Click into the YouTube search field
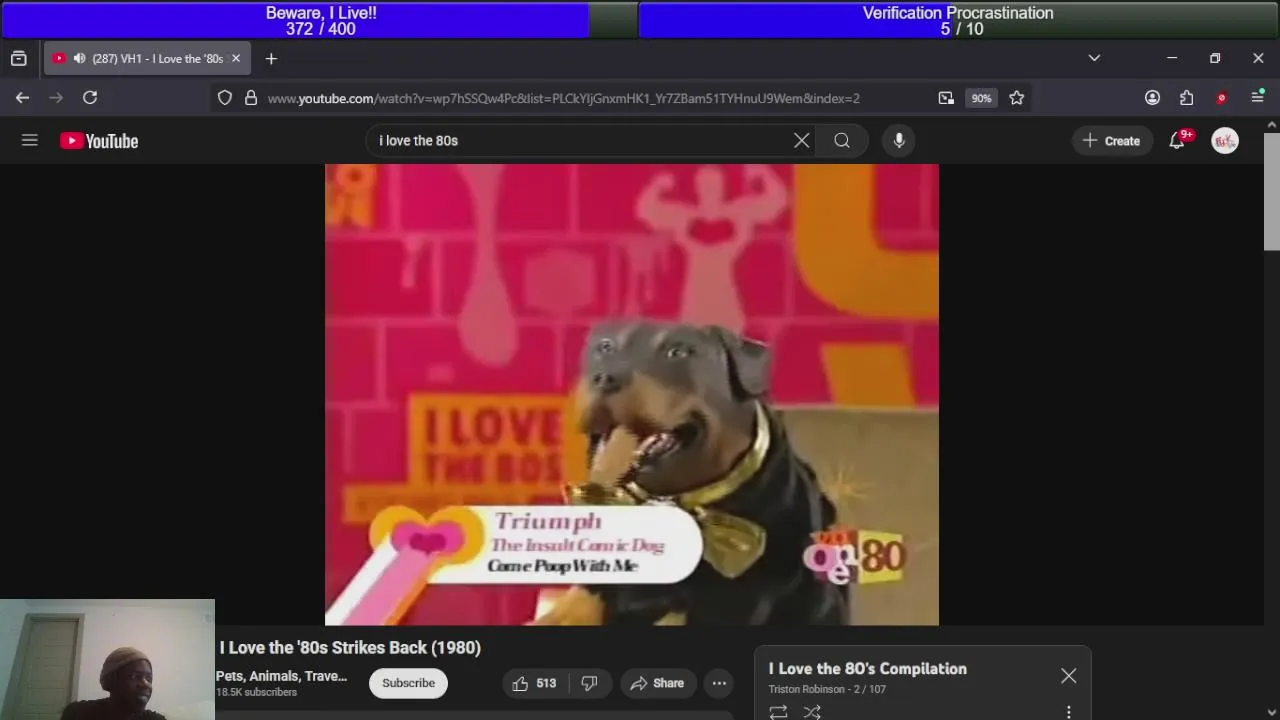 coord(580,141)
